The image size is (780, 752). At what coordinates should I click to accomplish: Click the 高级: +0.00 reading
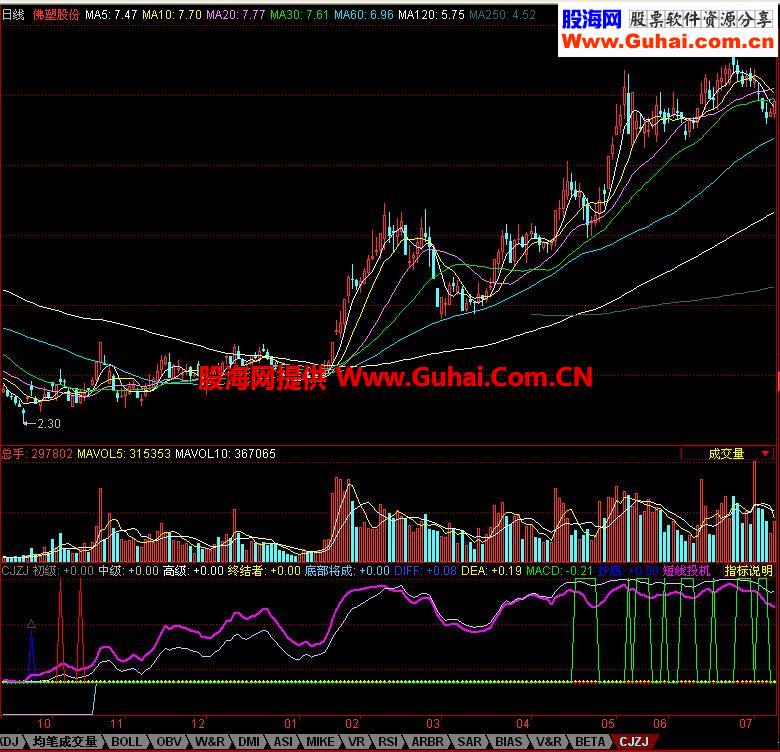(x=193, y=570)
